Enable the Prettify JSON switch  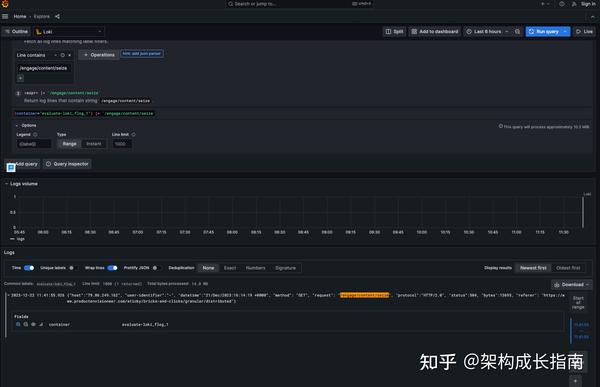tap(155, 268)
